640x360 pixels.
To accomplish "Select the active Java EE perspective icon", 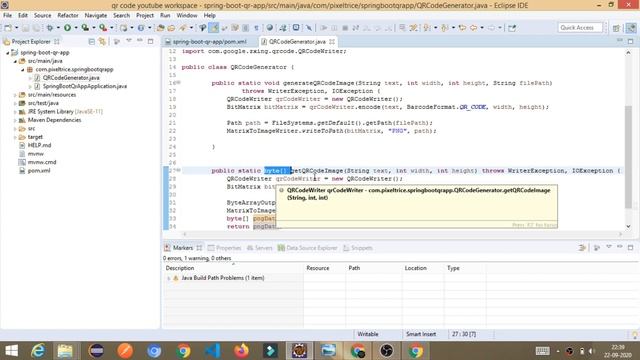I will click(631, 28).
